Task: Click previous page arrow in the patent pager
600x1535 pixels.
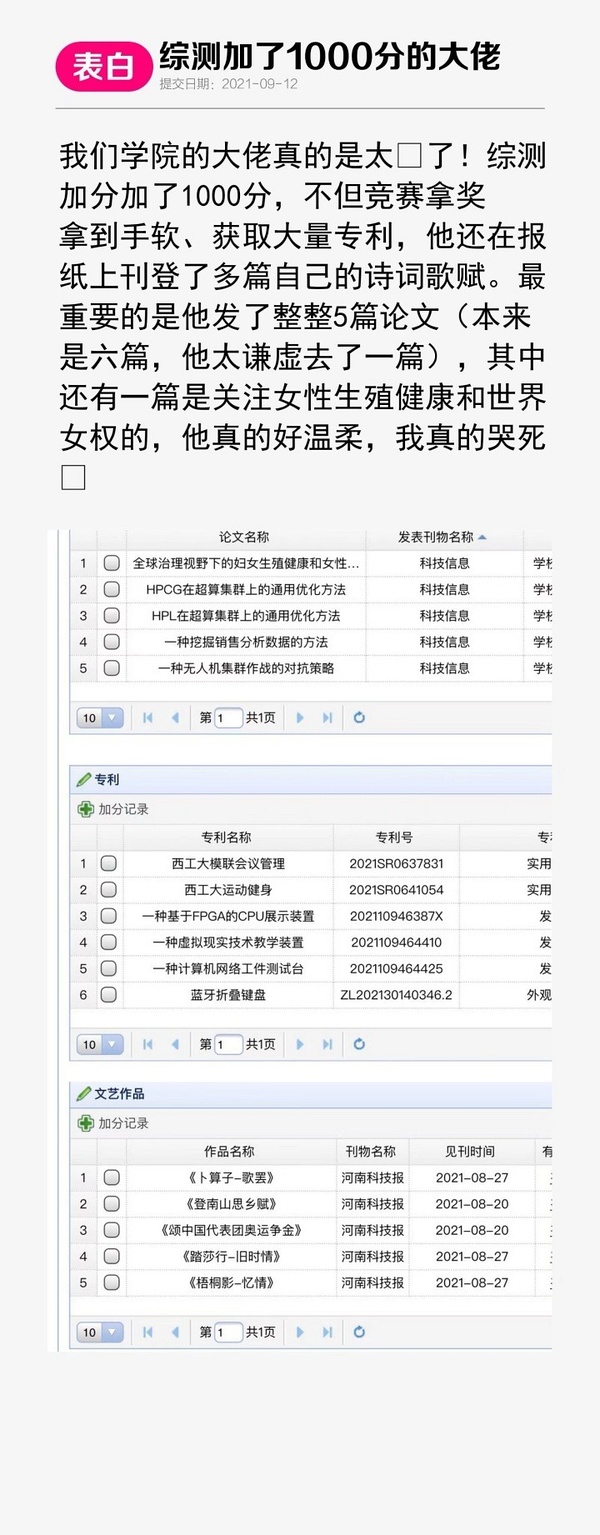Action: [x=175, y=1044]
